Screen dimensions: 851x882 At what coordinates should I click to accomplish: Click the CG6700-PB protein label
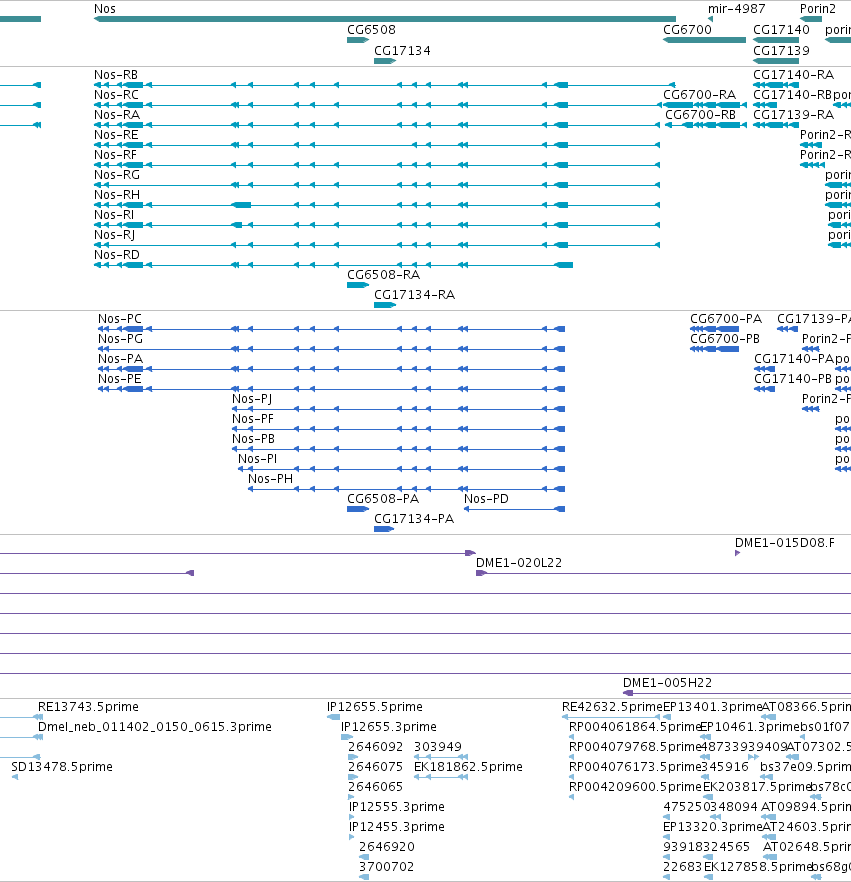[x=725, y=339]
